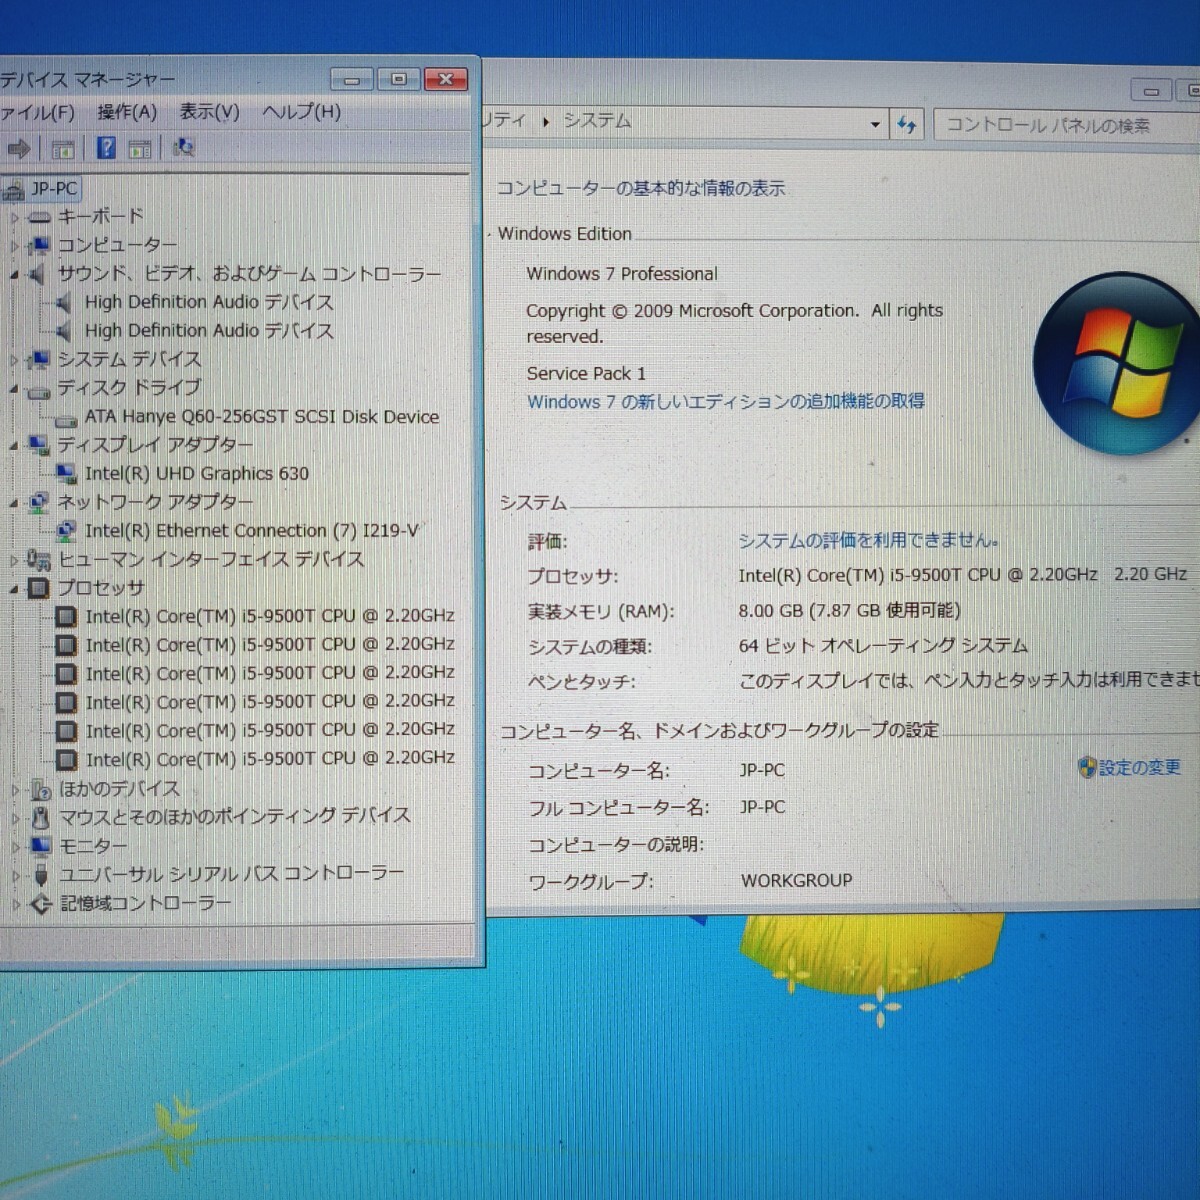Minimize the Device Manager window
Image resolution: width=1200 pixels, height=1200 pixels.
click(352, 80)
